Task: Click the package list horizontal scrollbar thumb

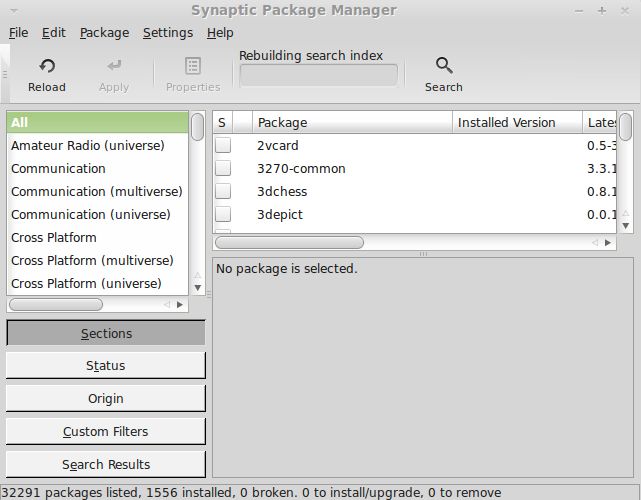Action: click(x=289, y=242)
